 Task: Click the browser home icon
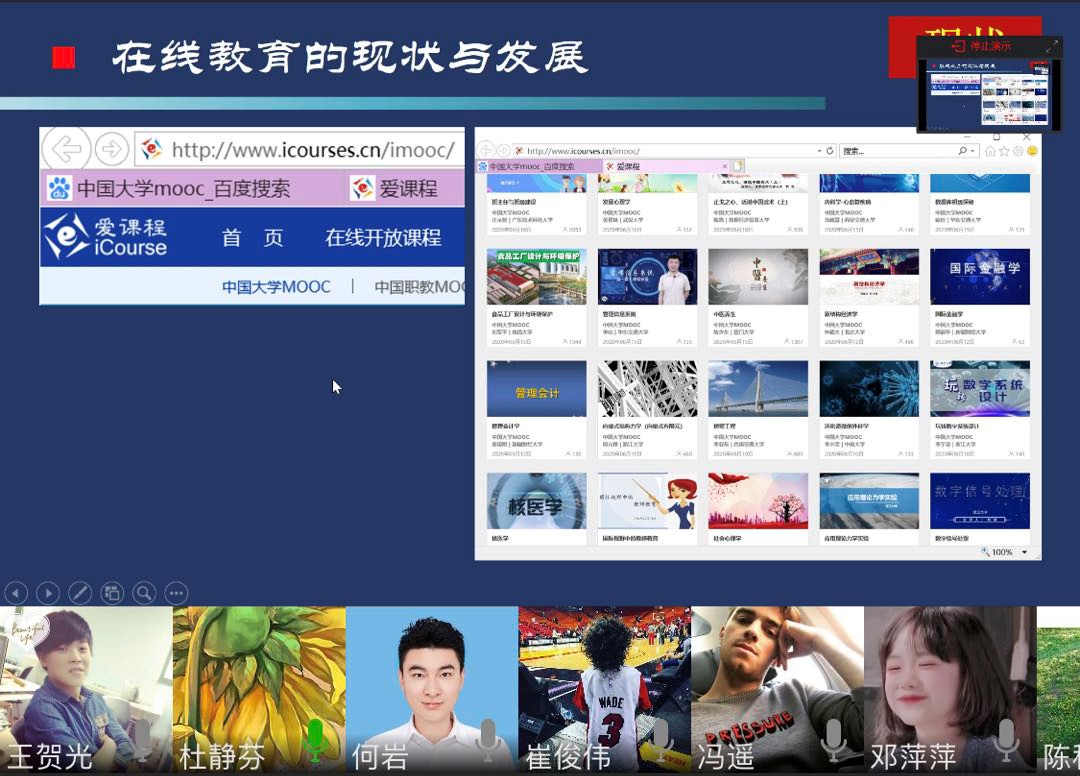point(990,151)
